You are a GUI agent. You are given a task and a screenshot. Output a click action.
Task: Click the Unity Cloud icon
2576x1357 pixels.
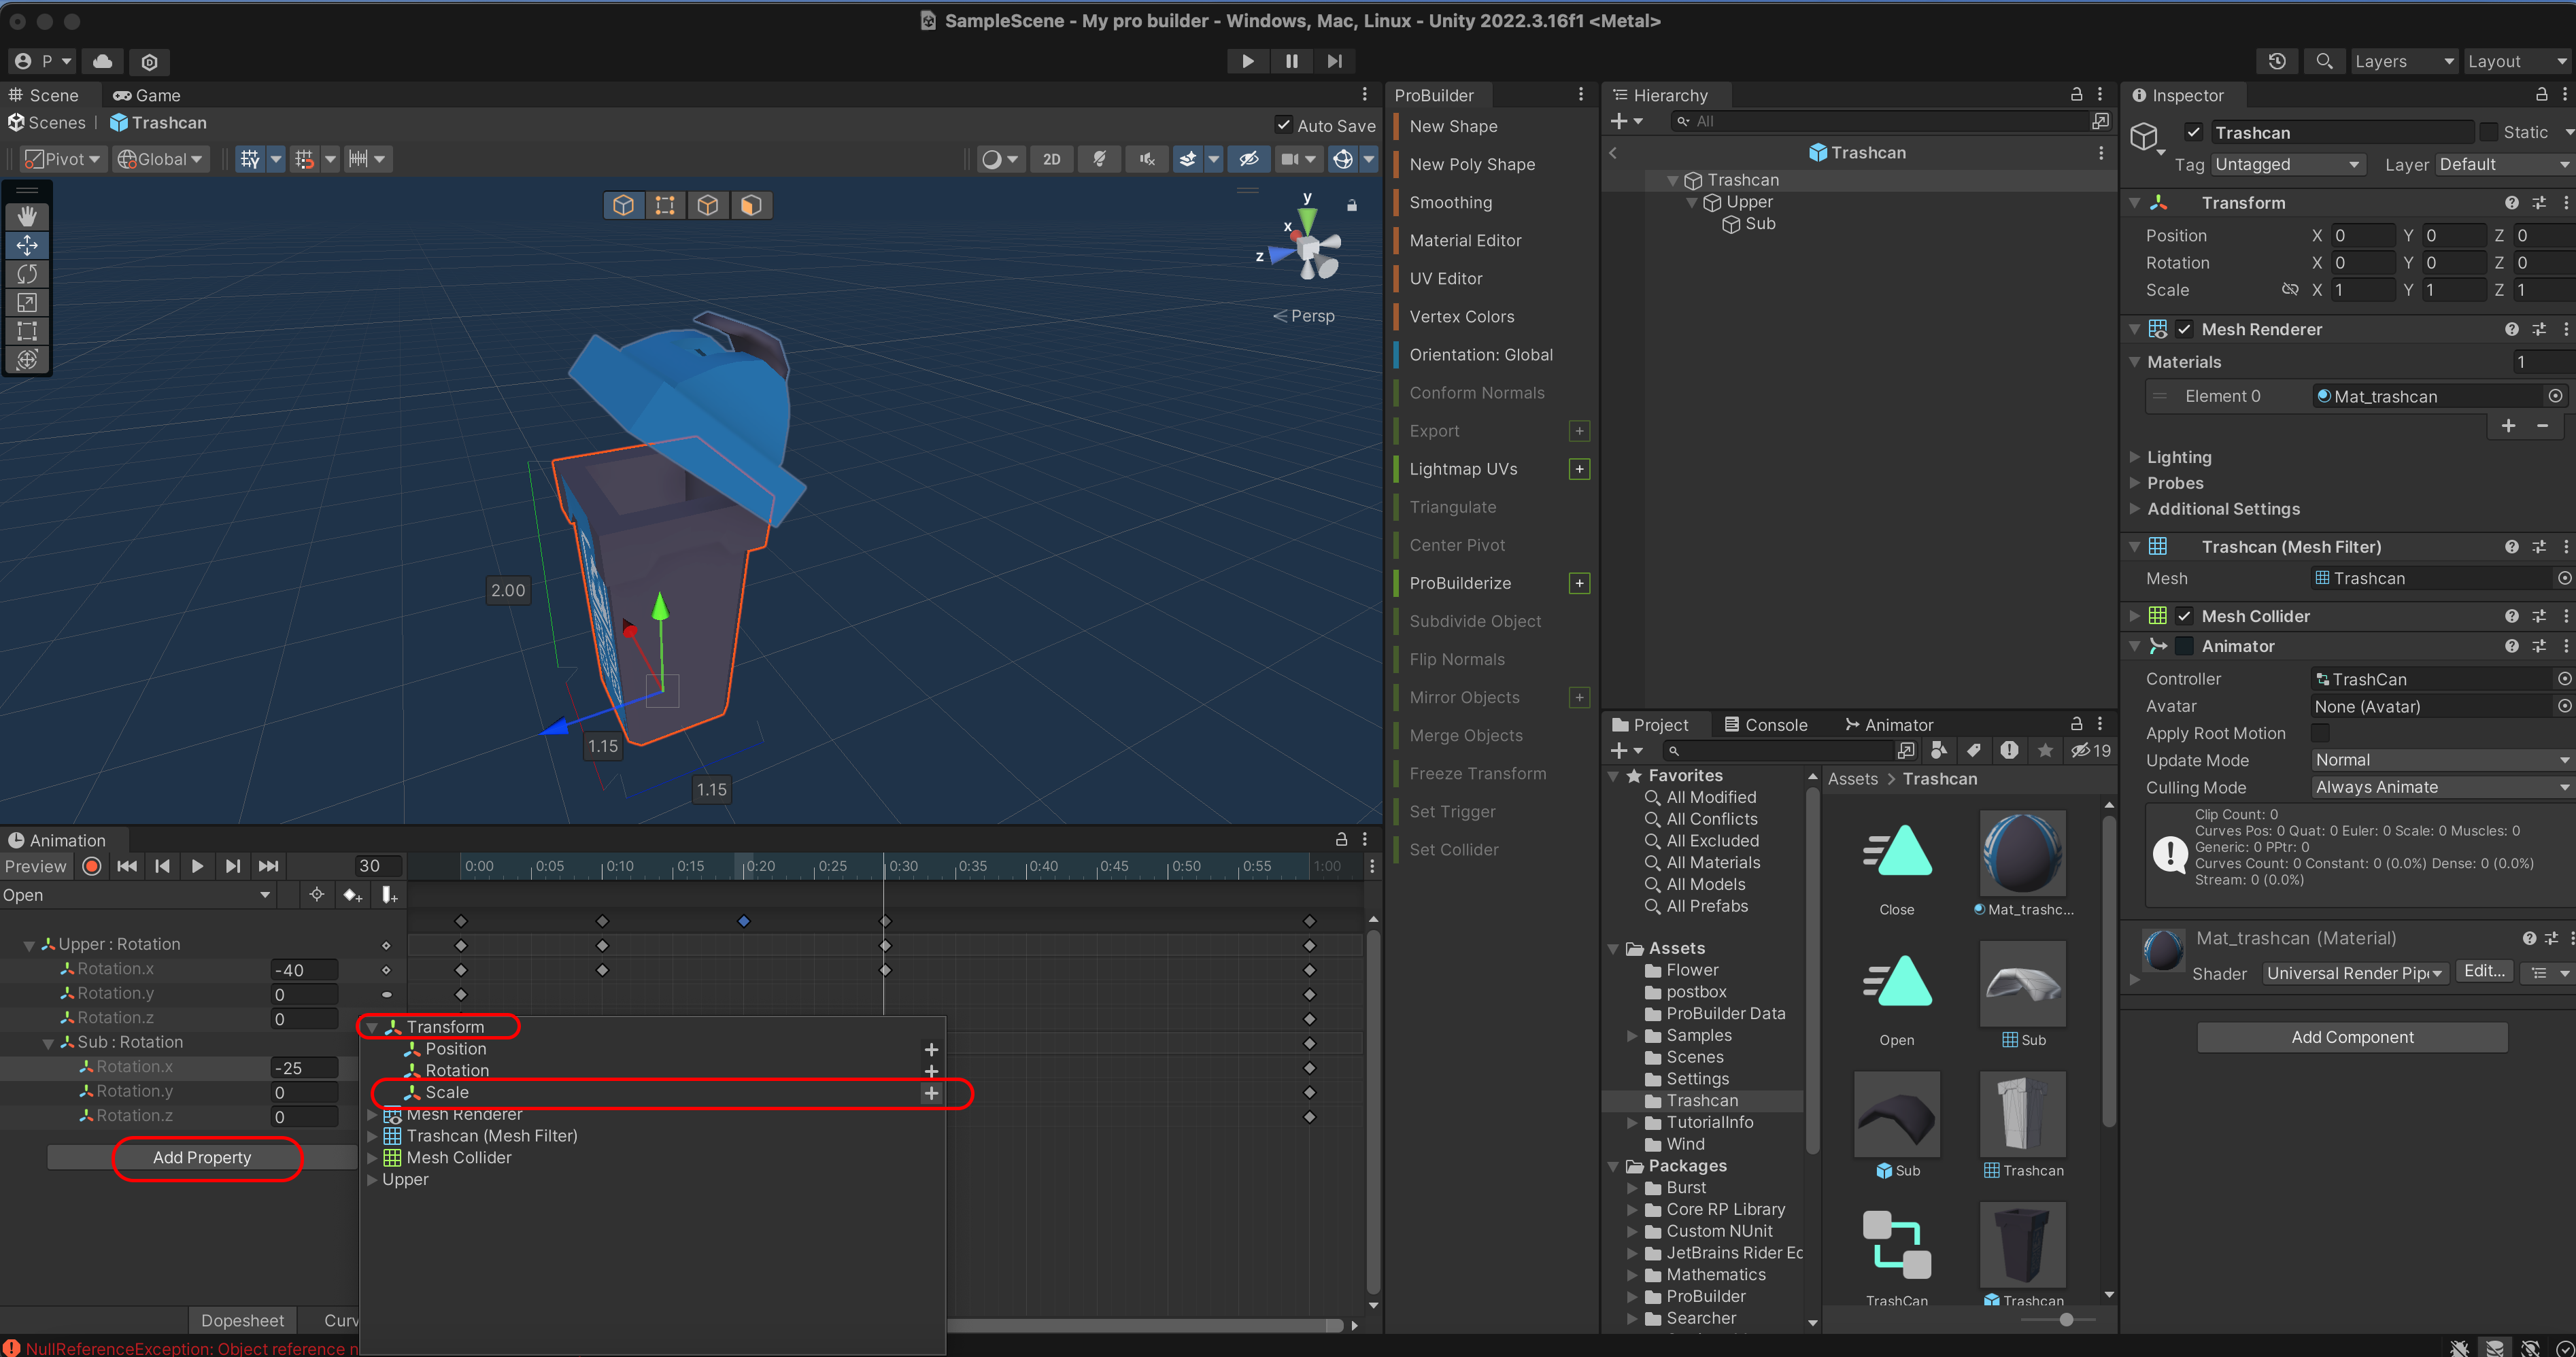103,62
